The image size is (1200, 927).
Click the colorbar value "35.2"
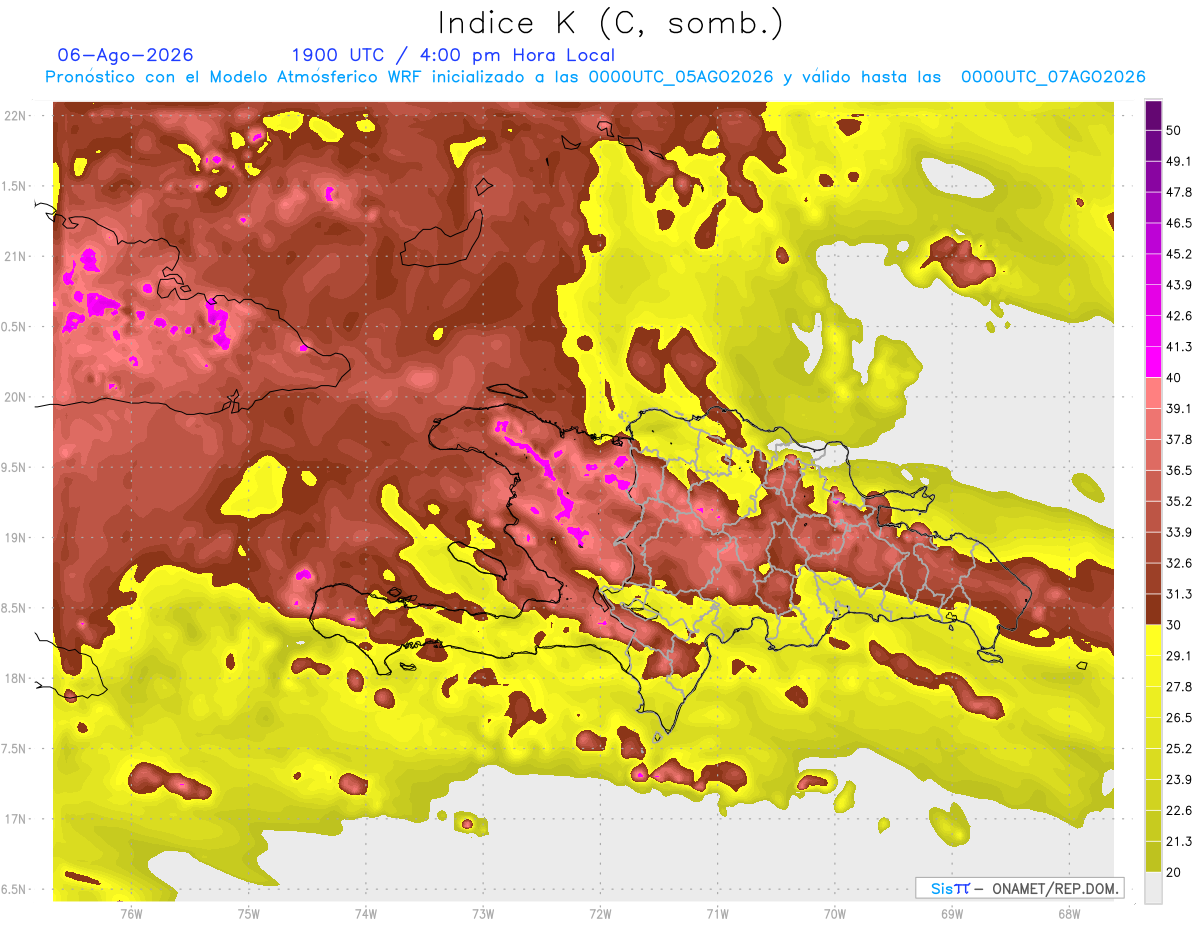(1177, 501)
